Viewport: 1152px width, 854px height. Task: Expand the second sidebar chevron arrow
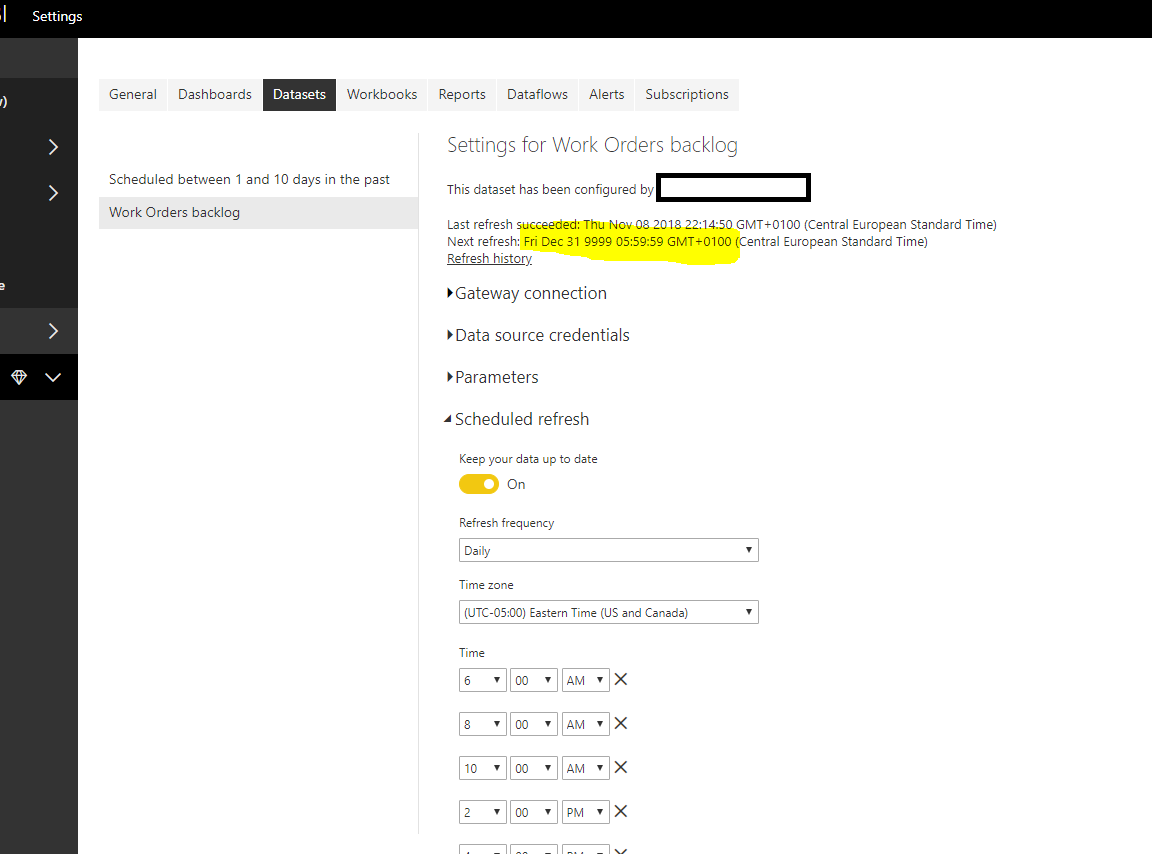[x=53, y=193]
